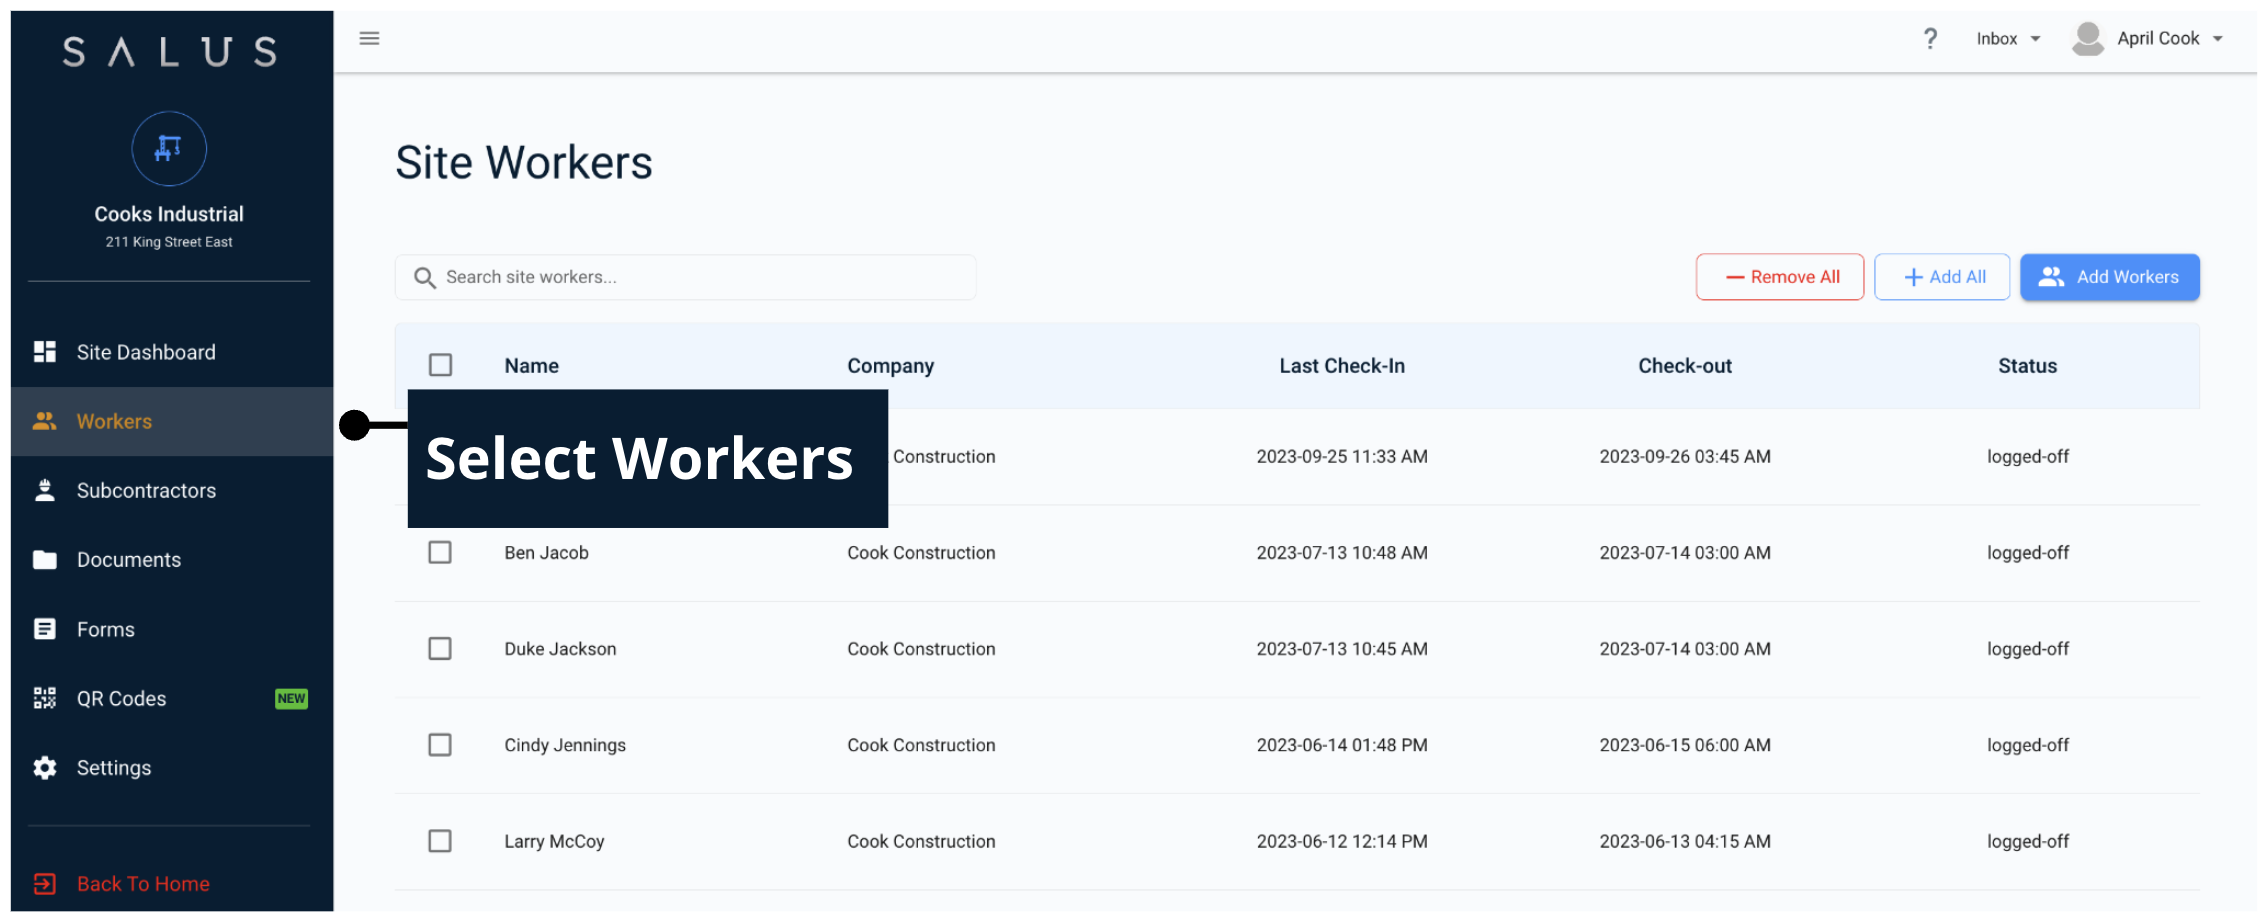
Task: Click Back To Home in sidebar
Action: [x=142, y=883]
